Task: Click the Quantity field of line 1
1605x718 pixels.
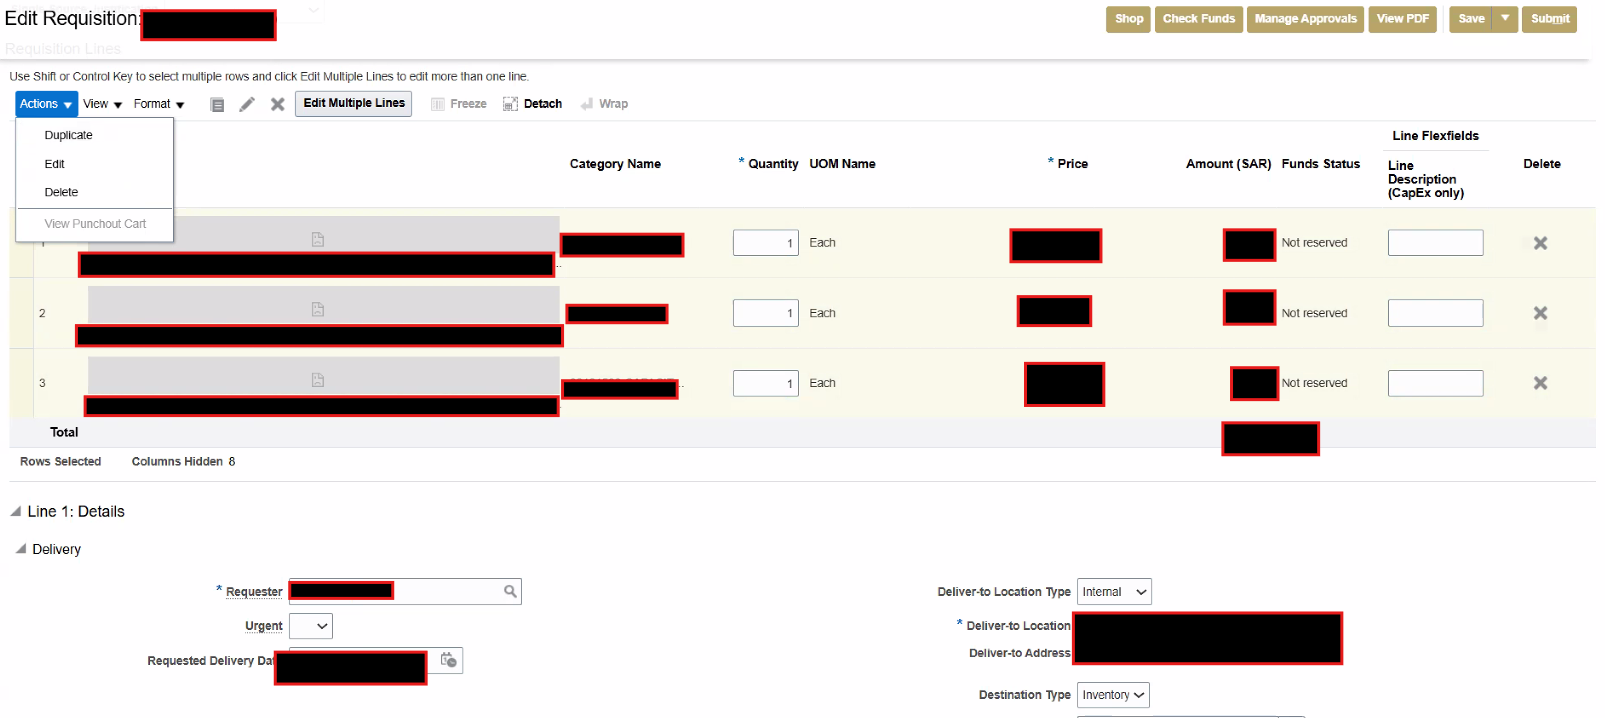Action: [765, 243]
